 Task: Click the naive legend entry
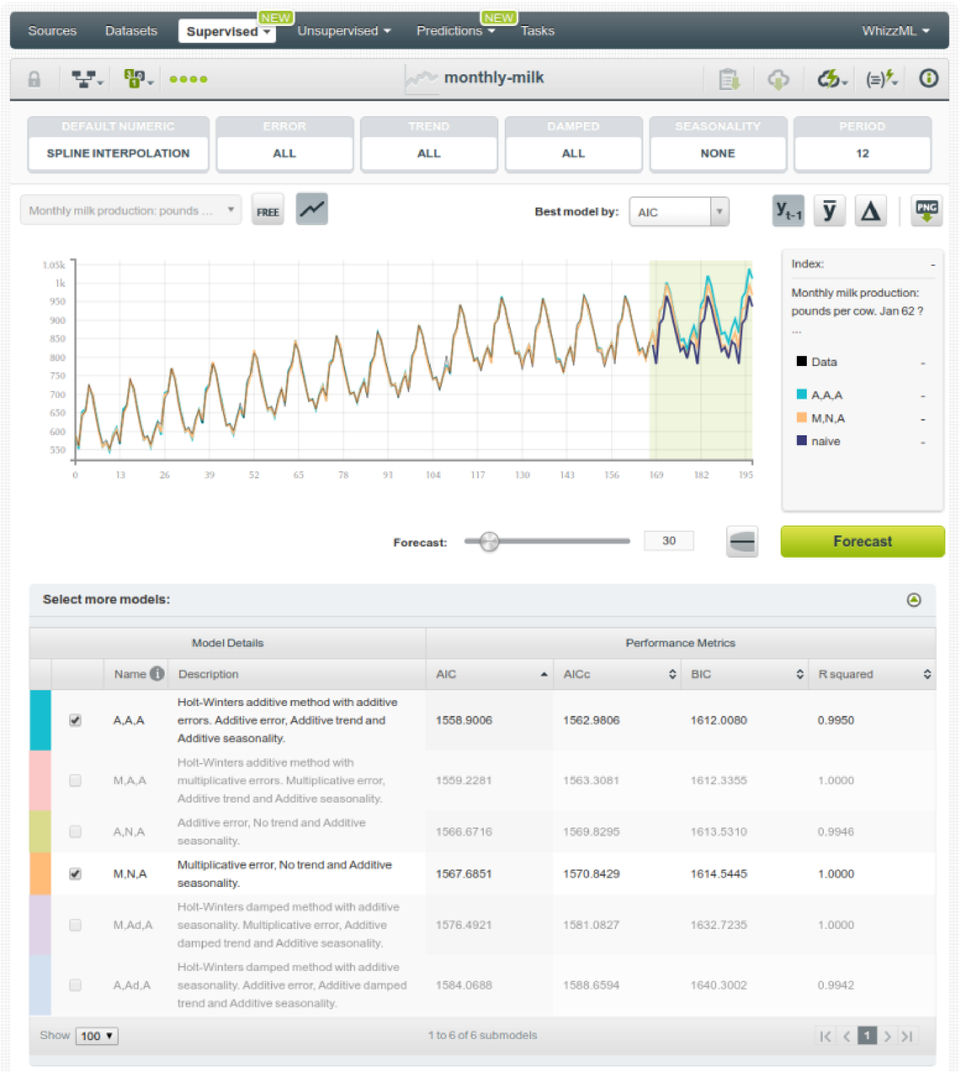(x=818, y=441)
